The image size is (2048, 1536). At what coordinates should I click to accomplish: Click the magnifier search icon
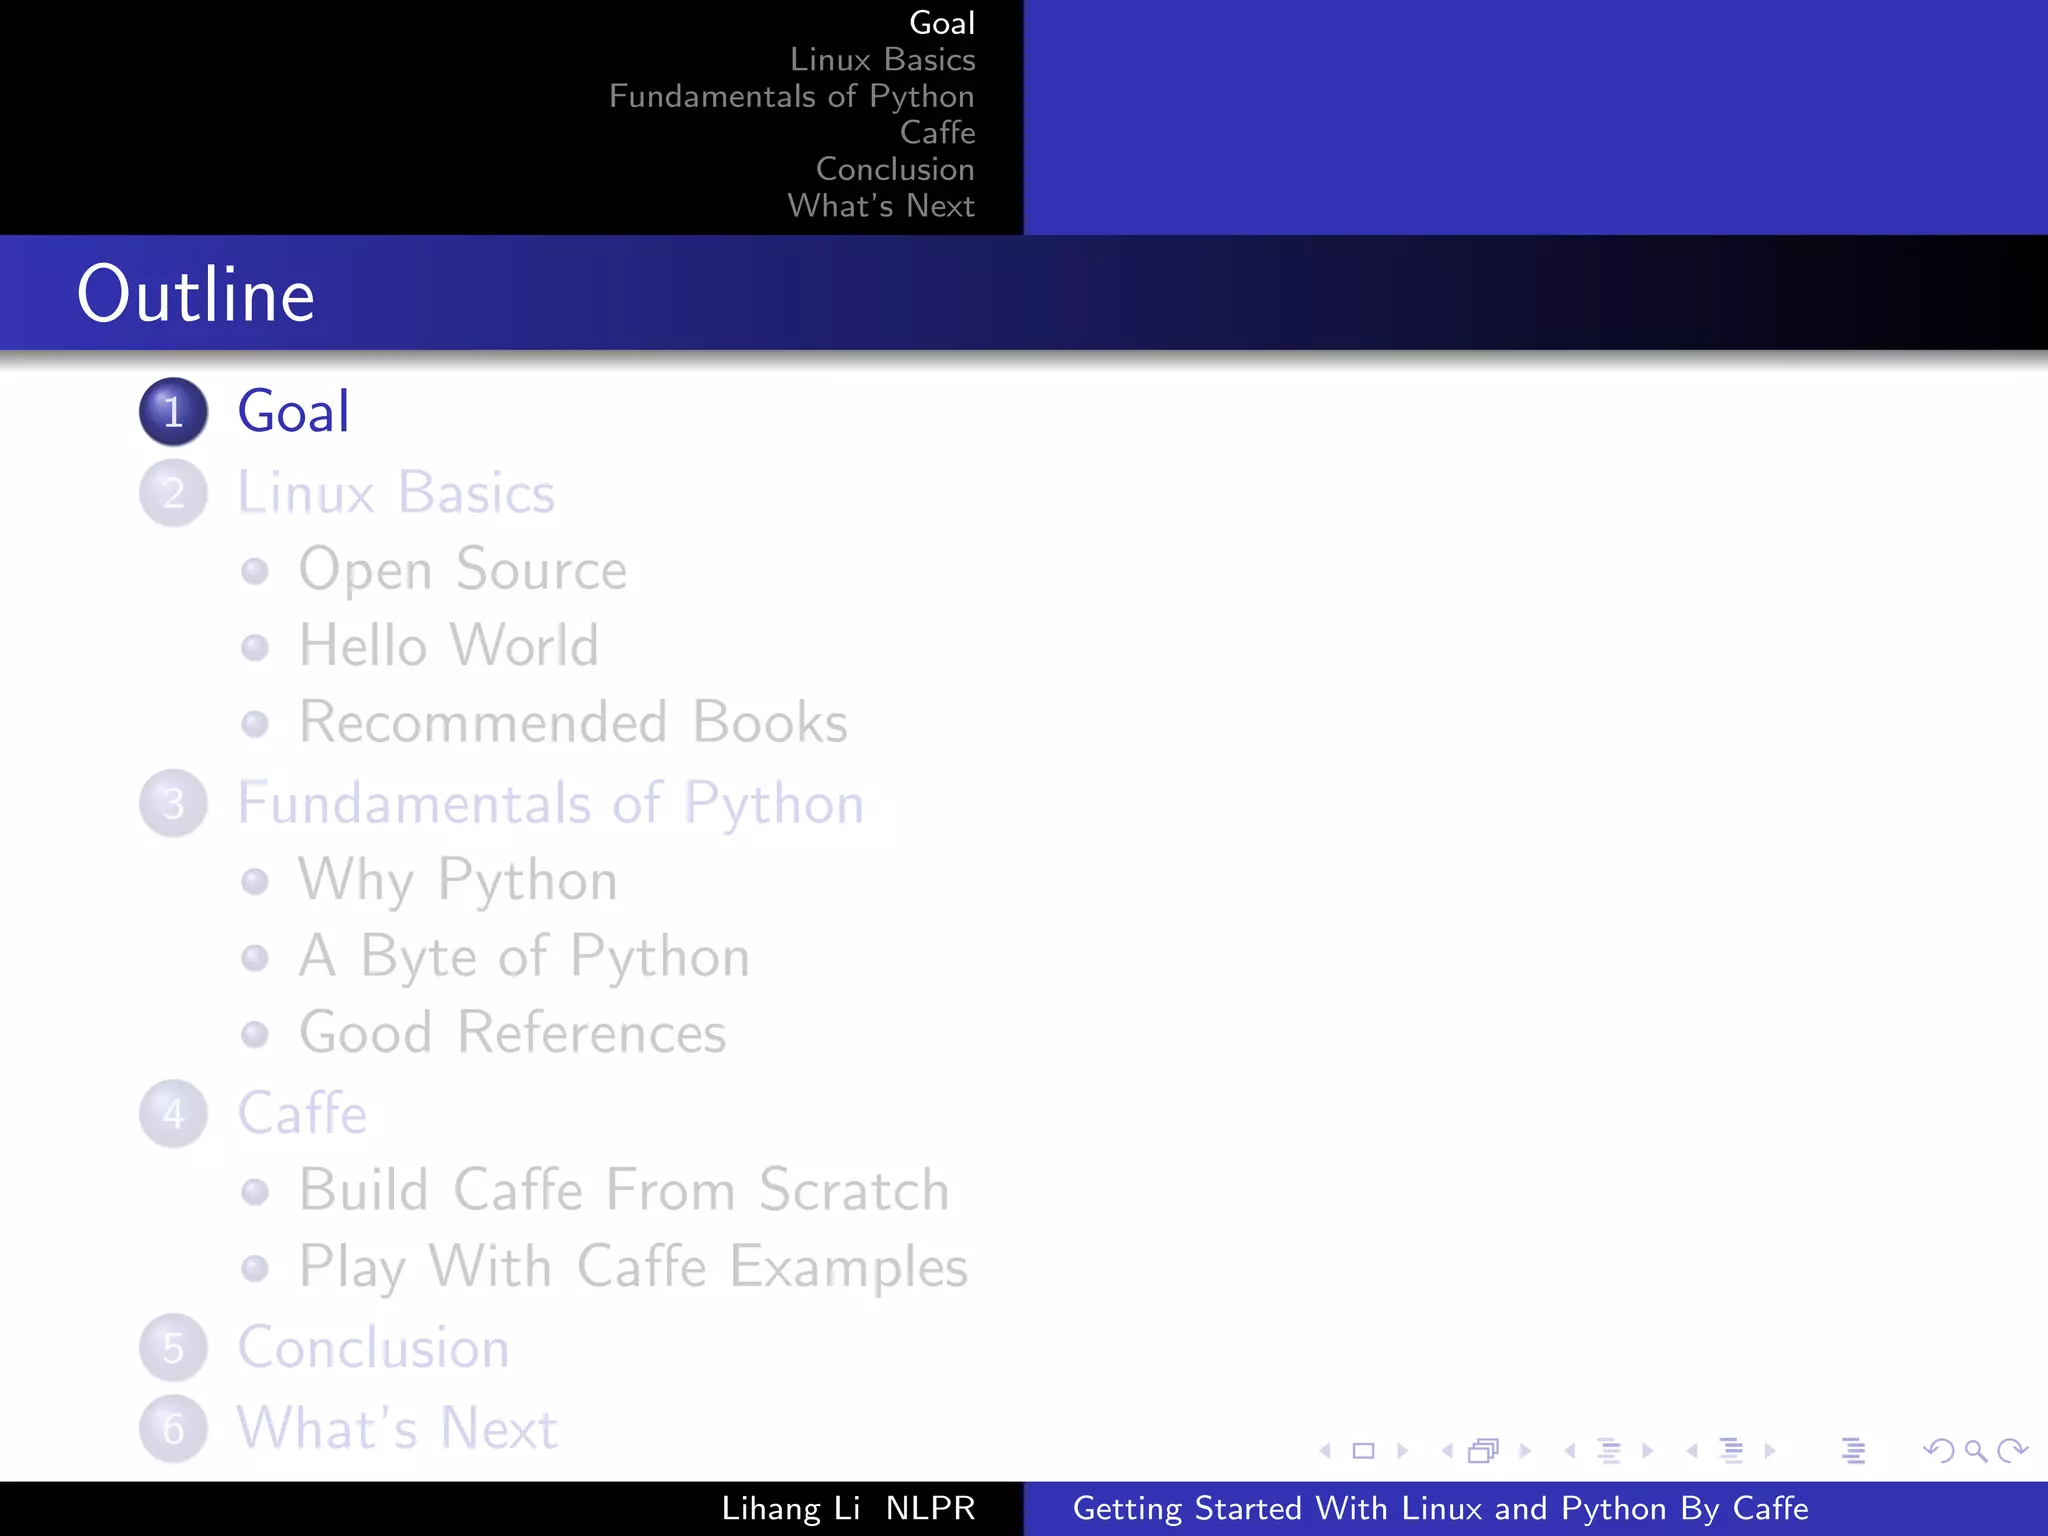(1975, 1451)
